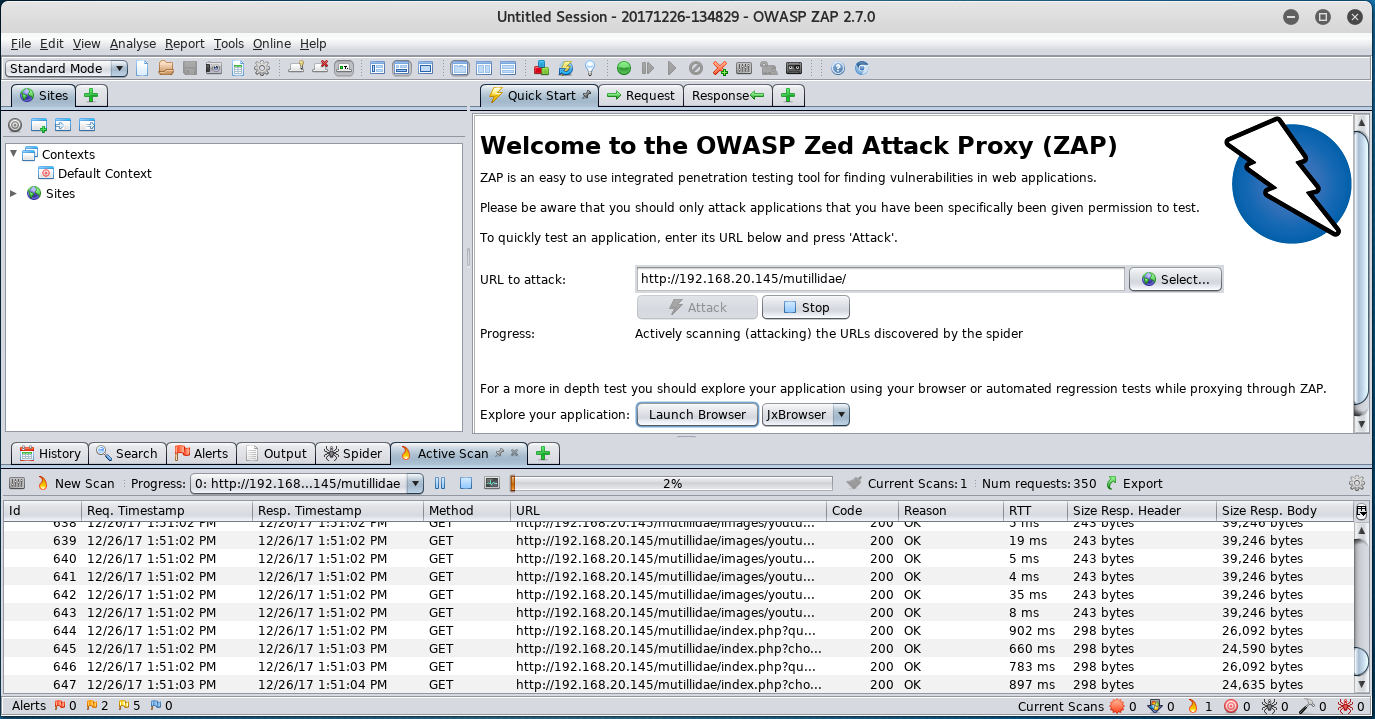Collapse the Contexts tree node
This screenshot has height=719, width=1375.
[x=13, y=154]
